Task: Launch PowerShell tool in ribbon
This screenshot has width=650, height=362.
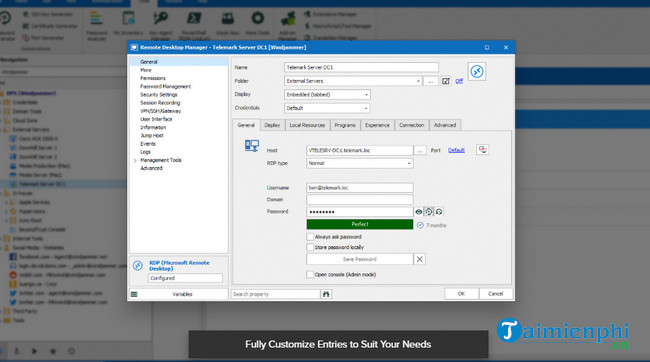Action: point(194,25)
